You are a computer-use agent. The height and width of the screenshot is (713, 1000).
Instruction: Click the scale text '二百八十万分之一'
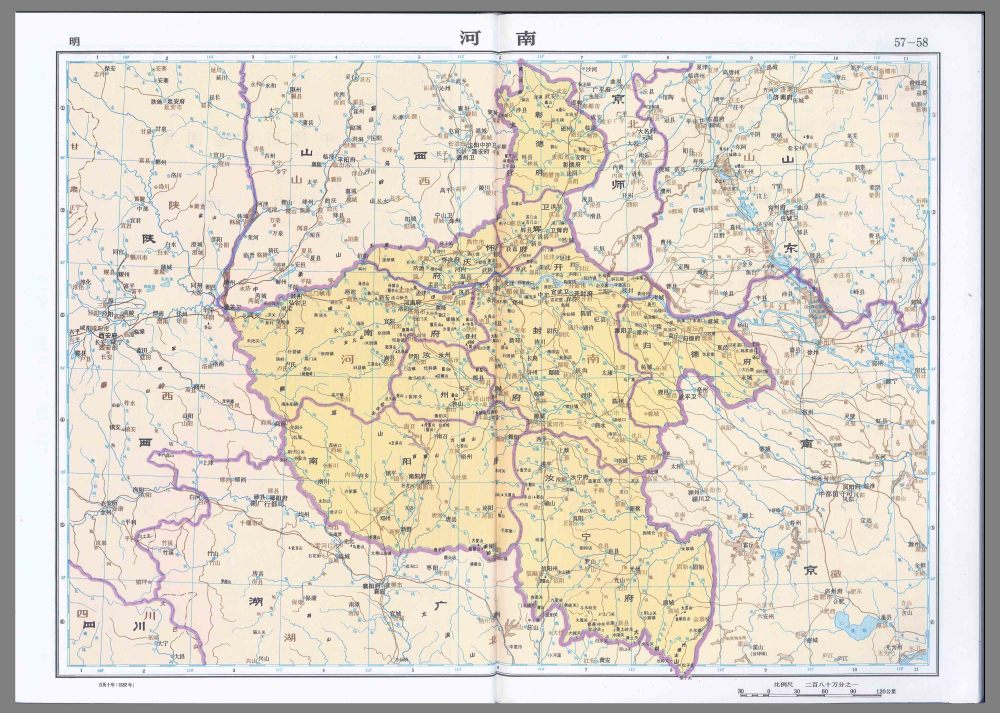(x=832, y=685)
